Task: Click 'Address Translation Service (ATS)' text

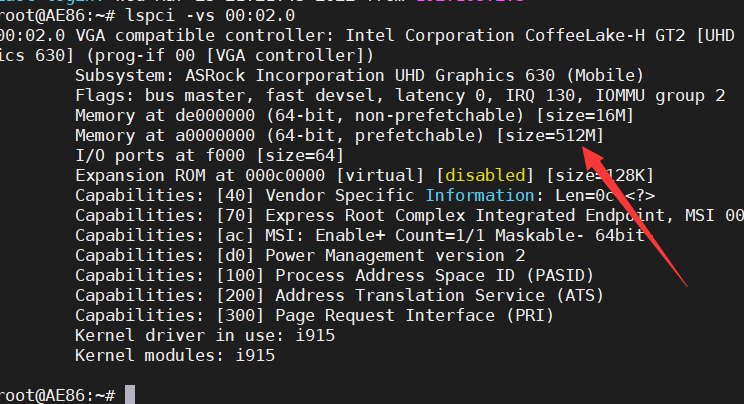Action: [439, 296]
